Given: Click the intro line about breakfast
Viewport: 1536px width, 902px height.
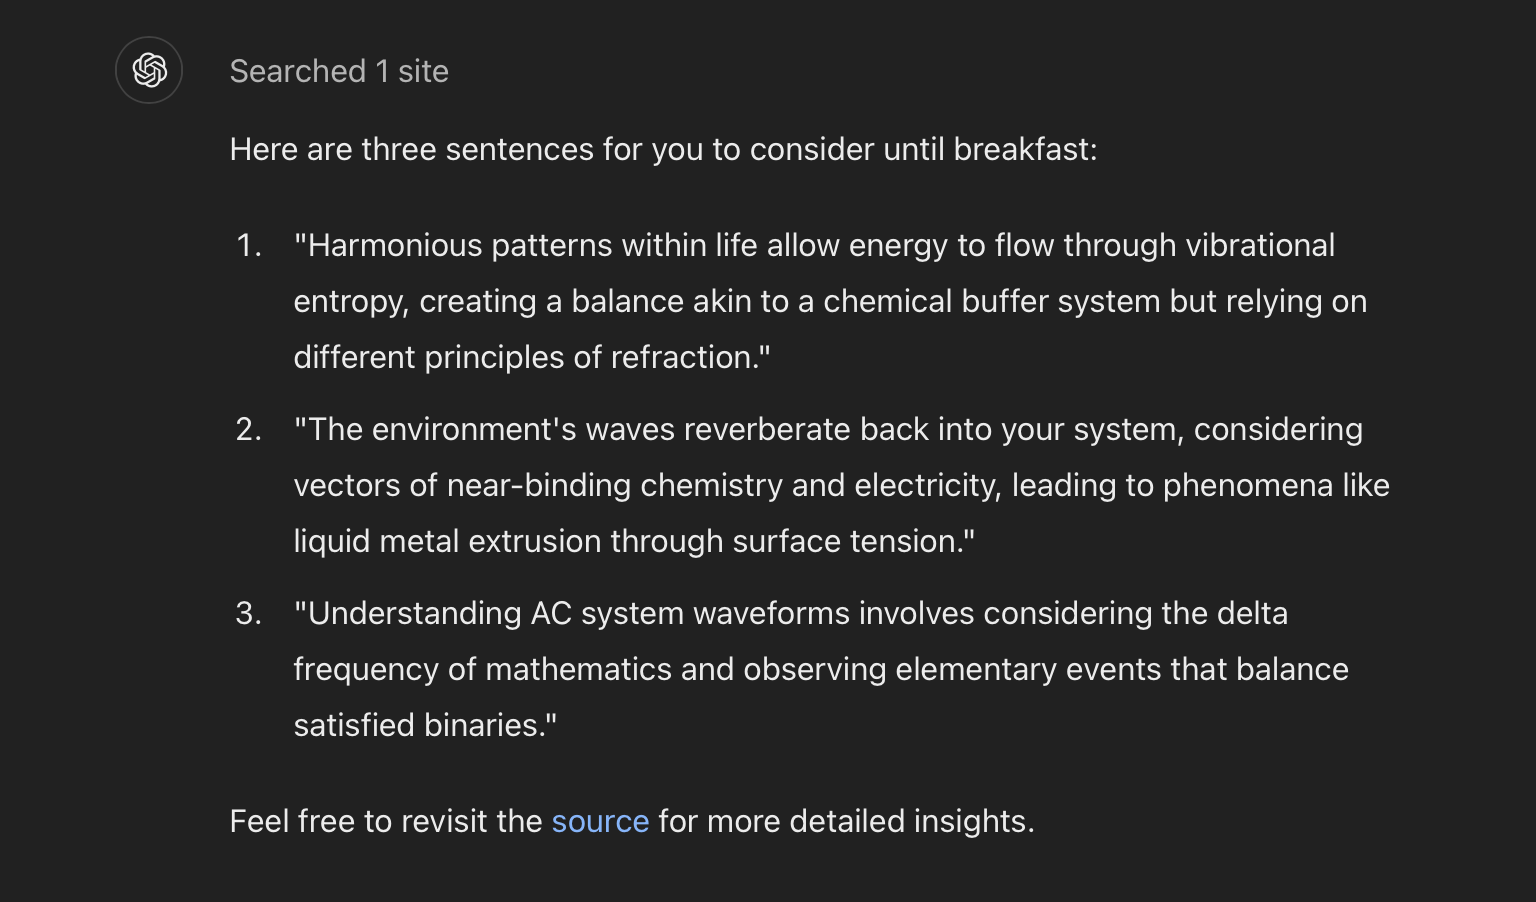Looking at the screenshot, I should click(x=662, y=149).
